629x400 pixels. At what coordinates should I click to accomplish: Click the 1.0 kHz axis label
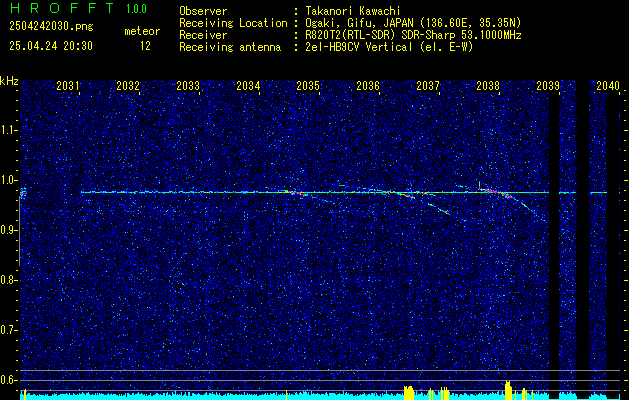point(9,180)
